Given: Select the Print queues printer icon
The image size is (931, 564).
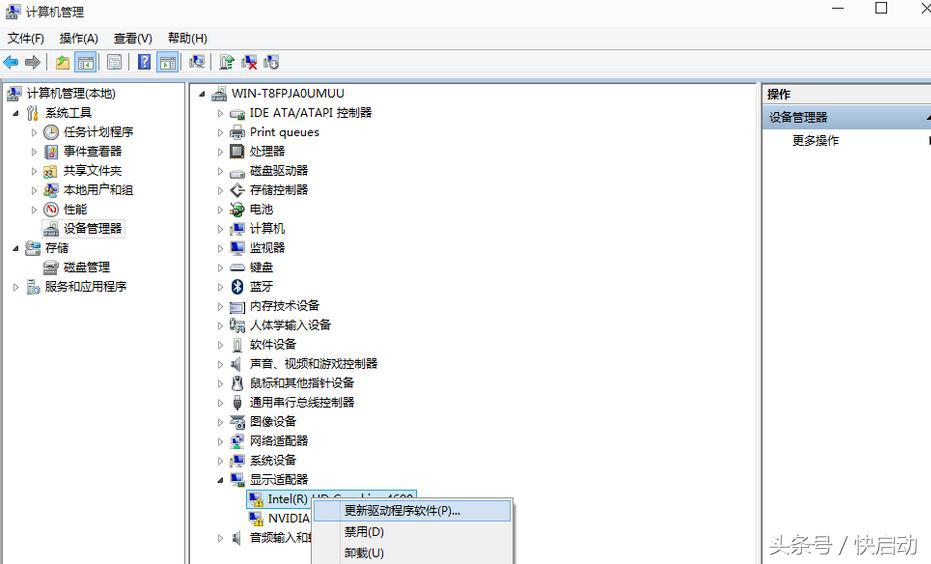Looking at the screenshot, I should [x=238, y=132].
